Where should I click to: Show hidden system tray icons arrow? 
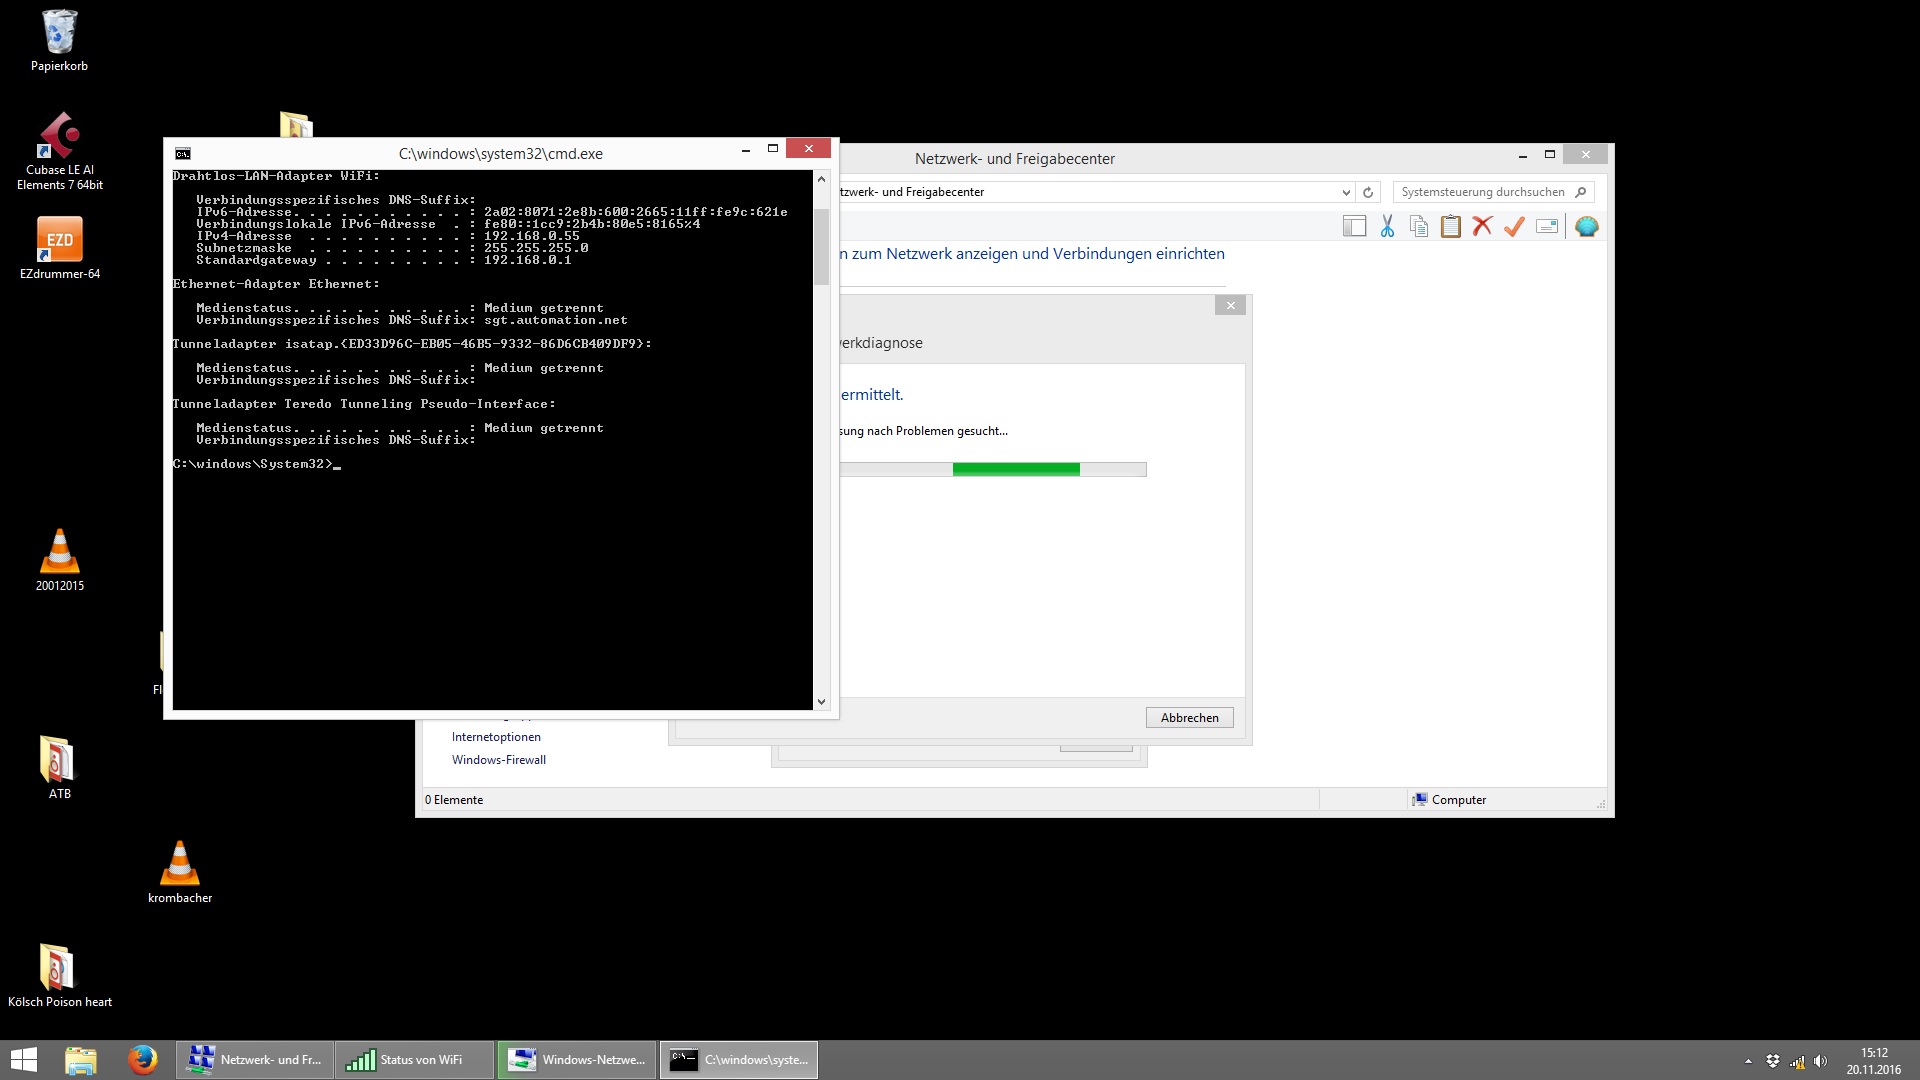[x=1748, y=1061]
